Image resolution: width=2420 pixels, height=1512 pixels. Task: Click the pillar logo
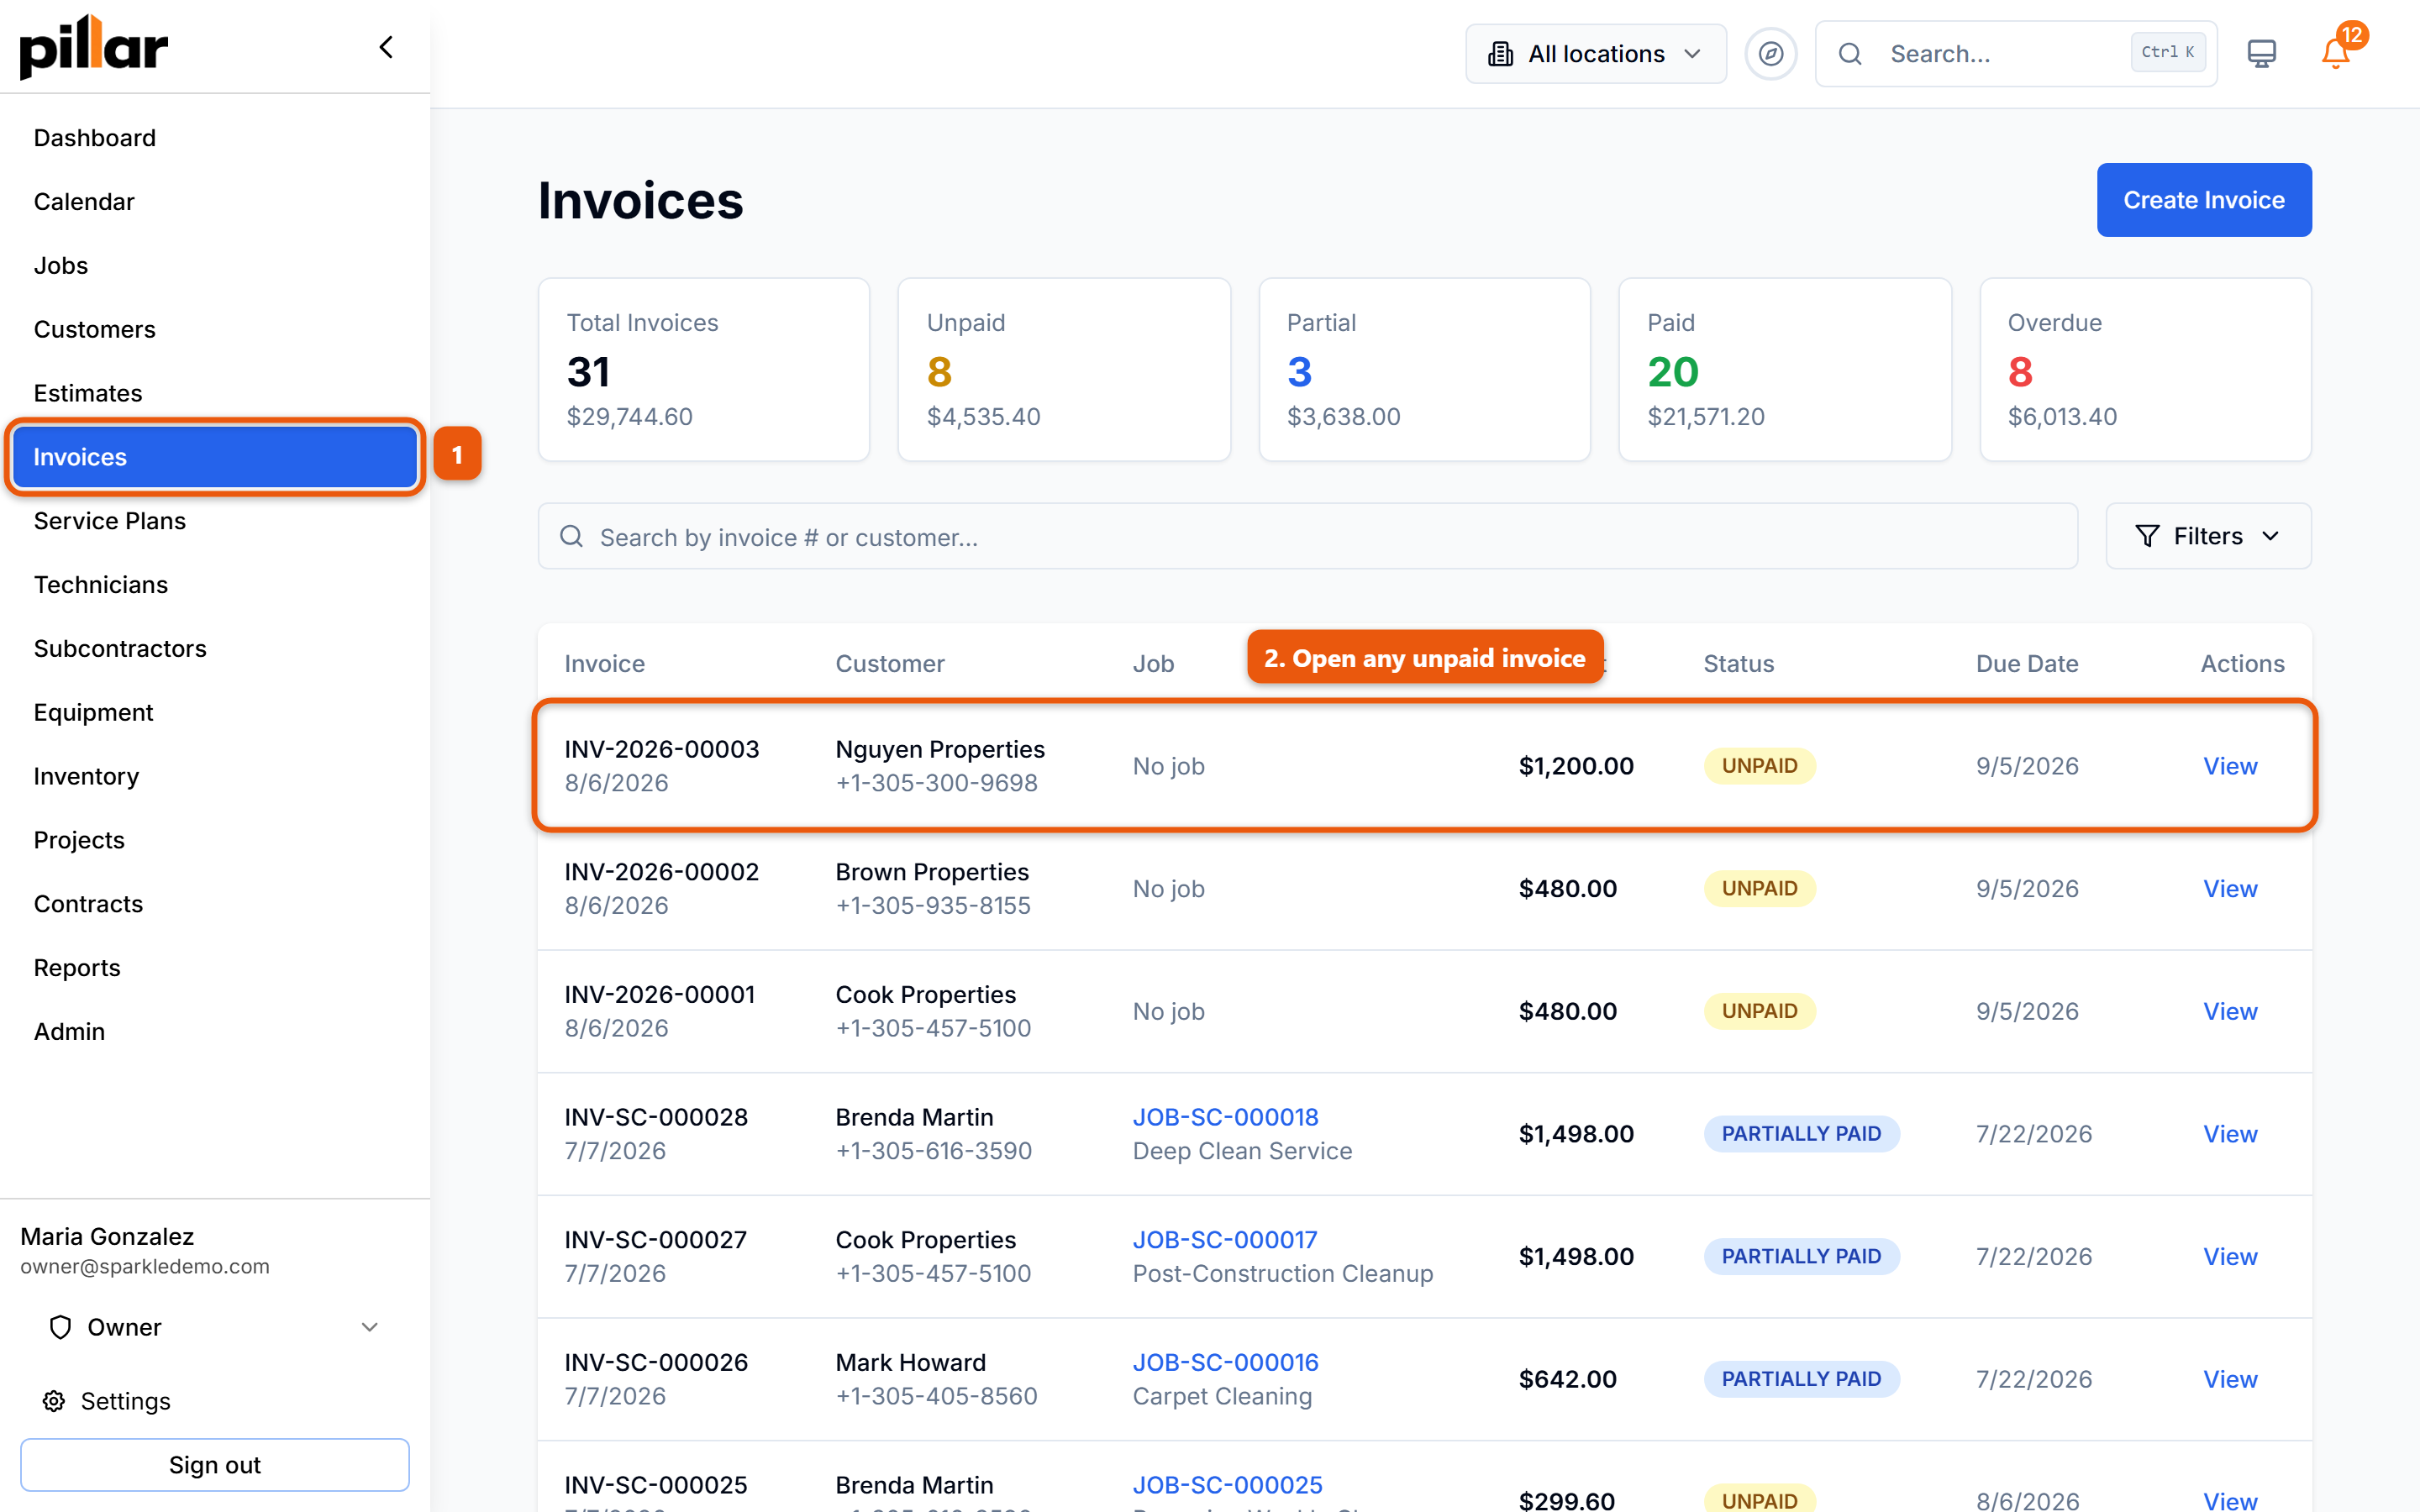(94, 47)
